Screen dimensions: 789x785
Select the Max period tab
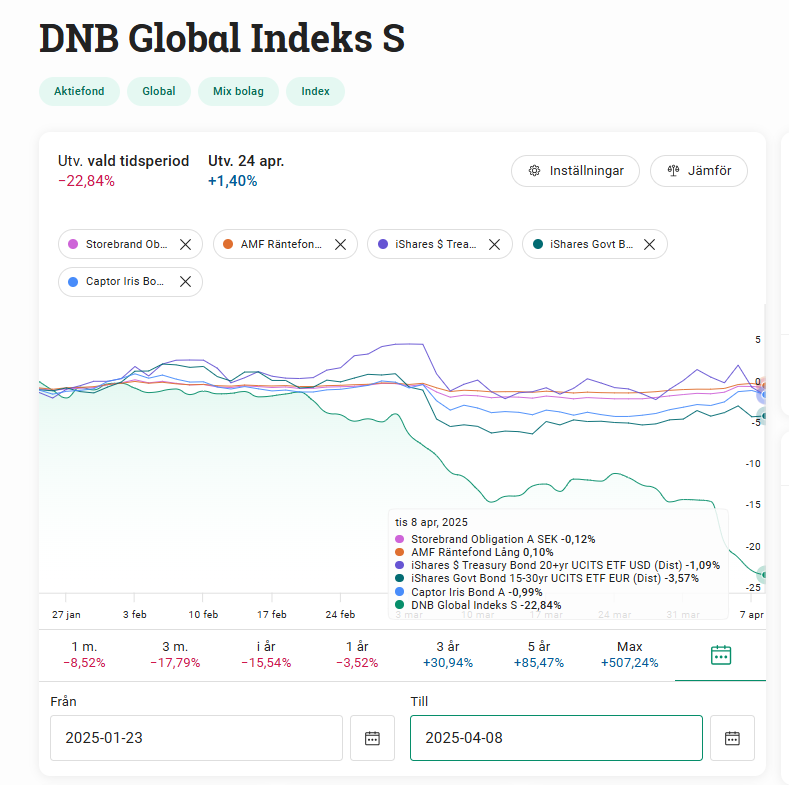click(629, 655)
